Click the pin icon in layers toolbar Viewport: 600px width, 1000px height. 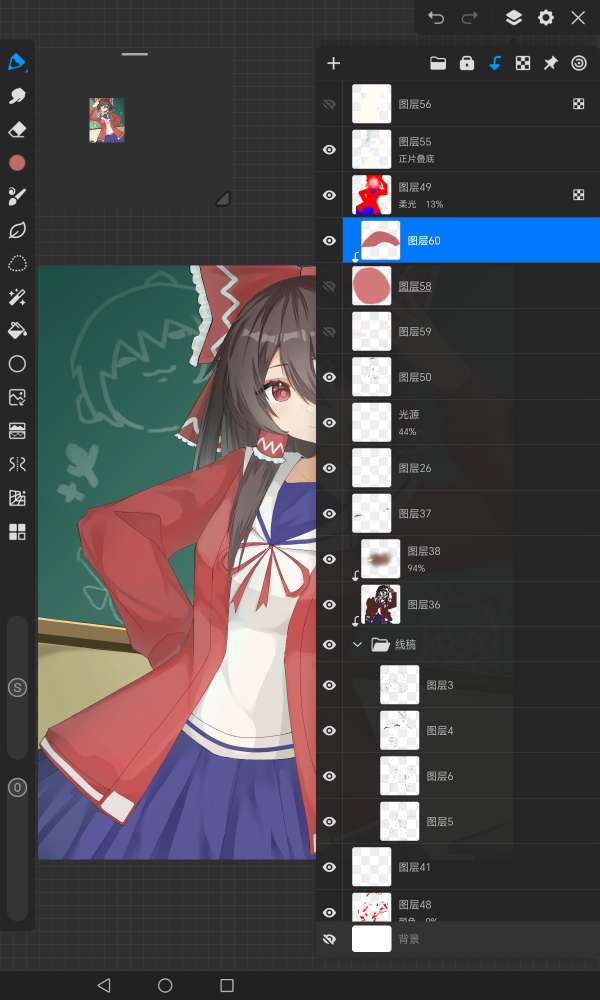[550, 63]
